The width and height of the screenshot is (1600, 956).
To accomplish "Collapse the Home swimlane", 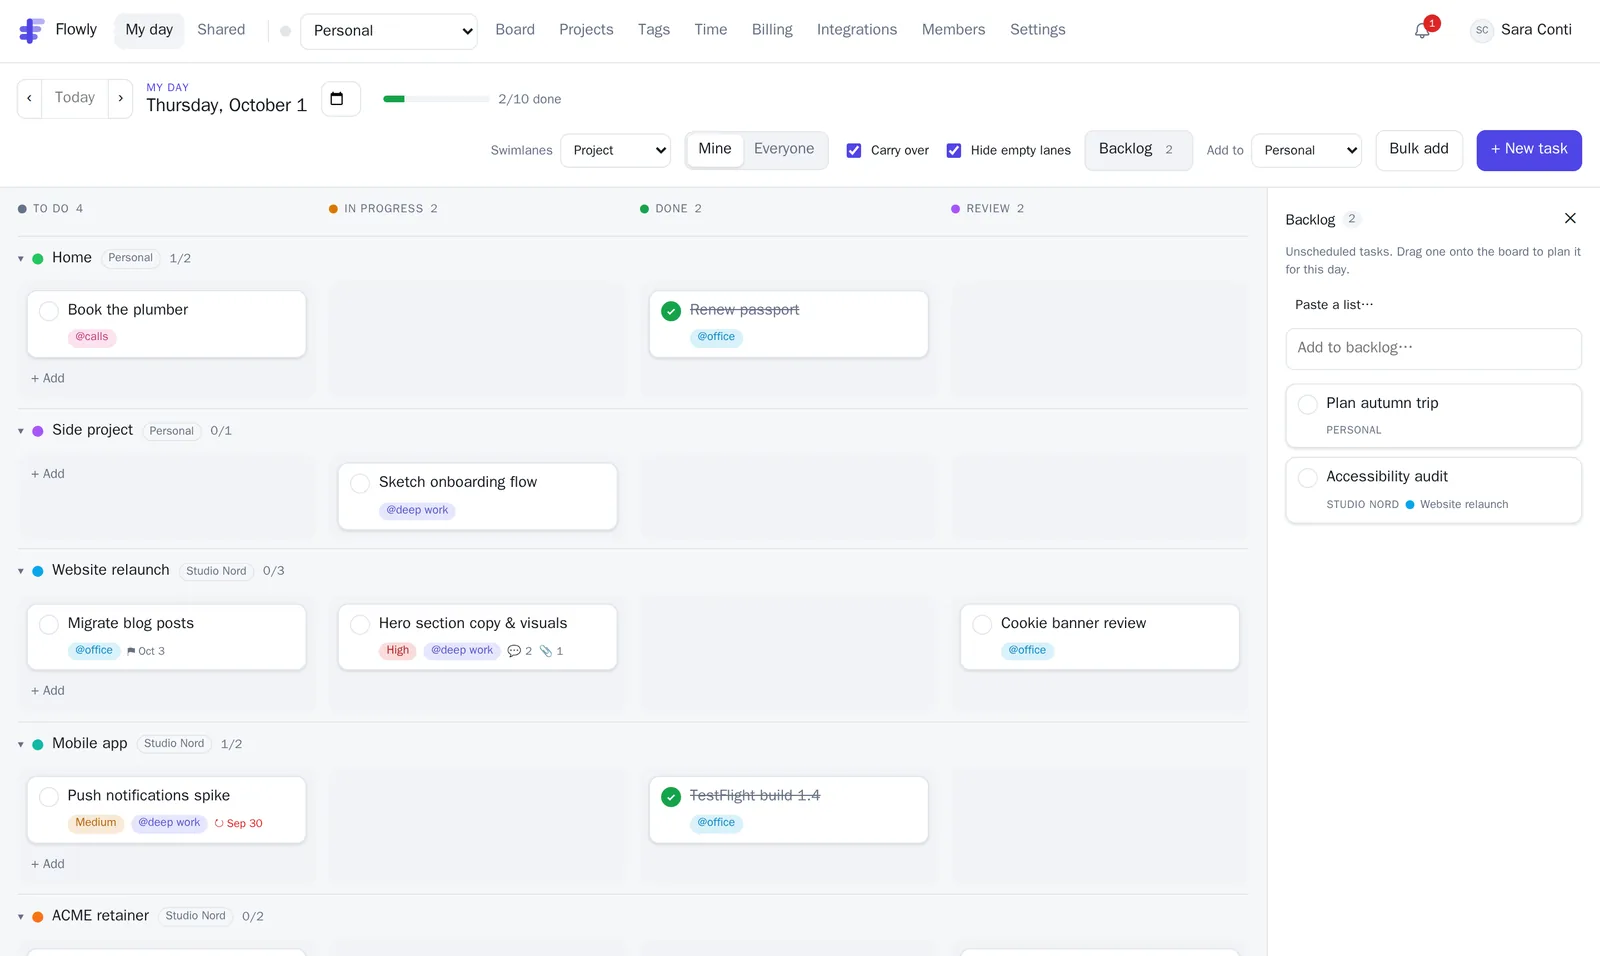I will point(21,258).
